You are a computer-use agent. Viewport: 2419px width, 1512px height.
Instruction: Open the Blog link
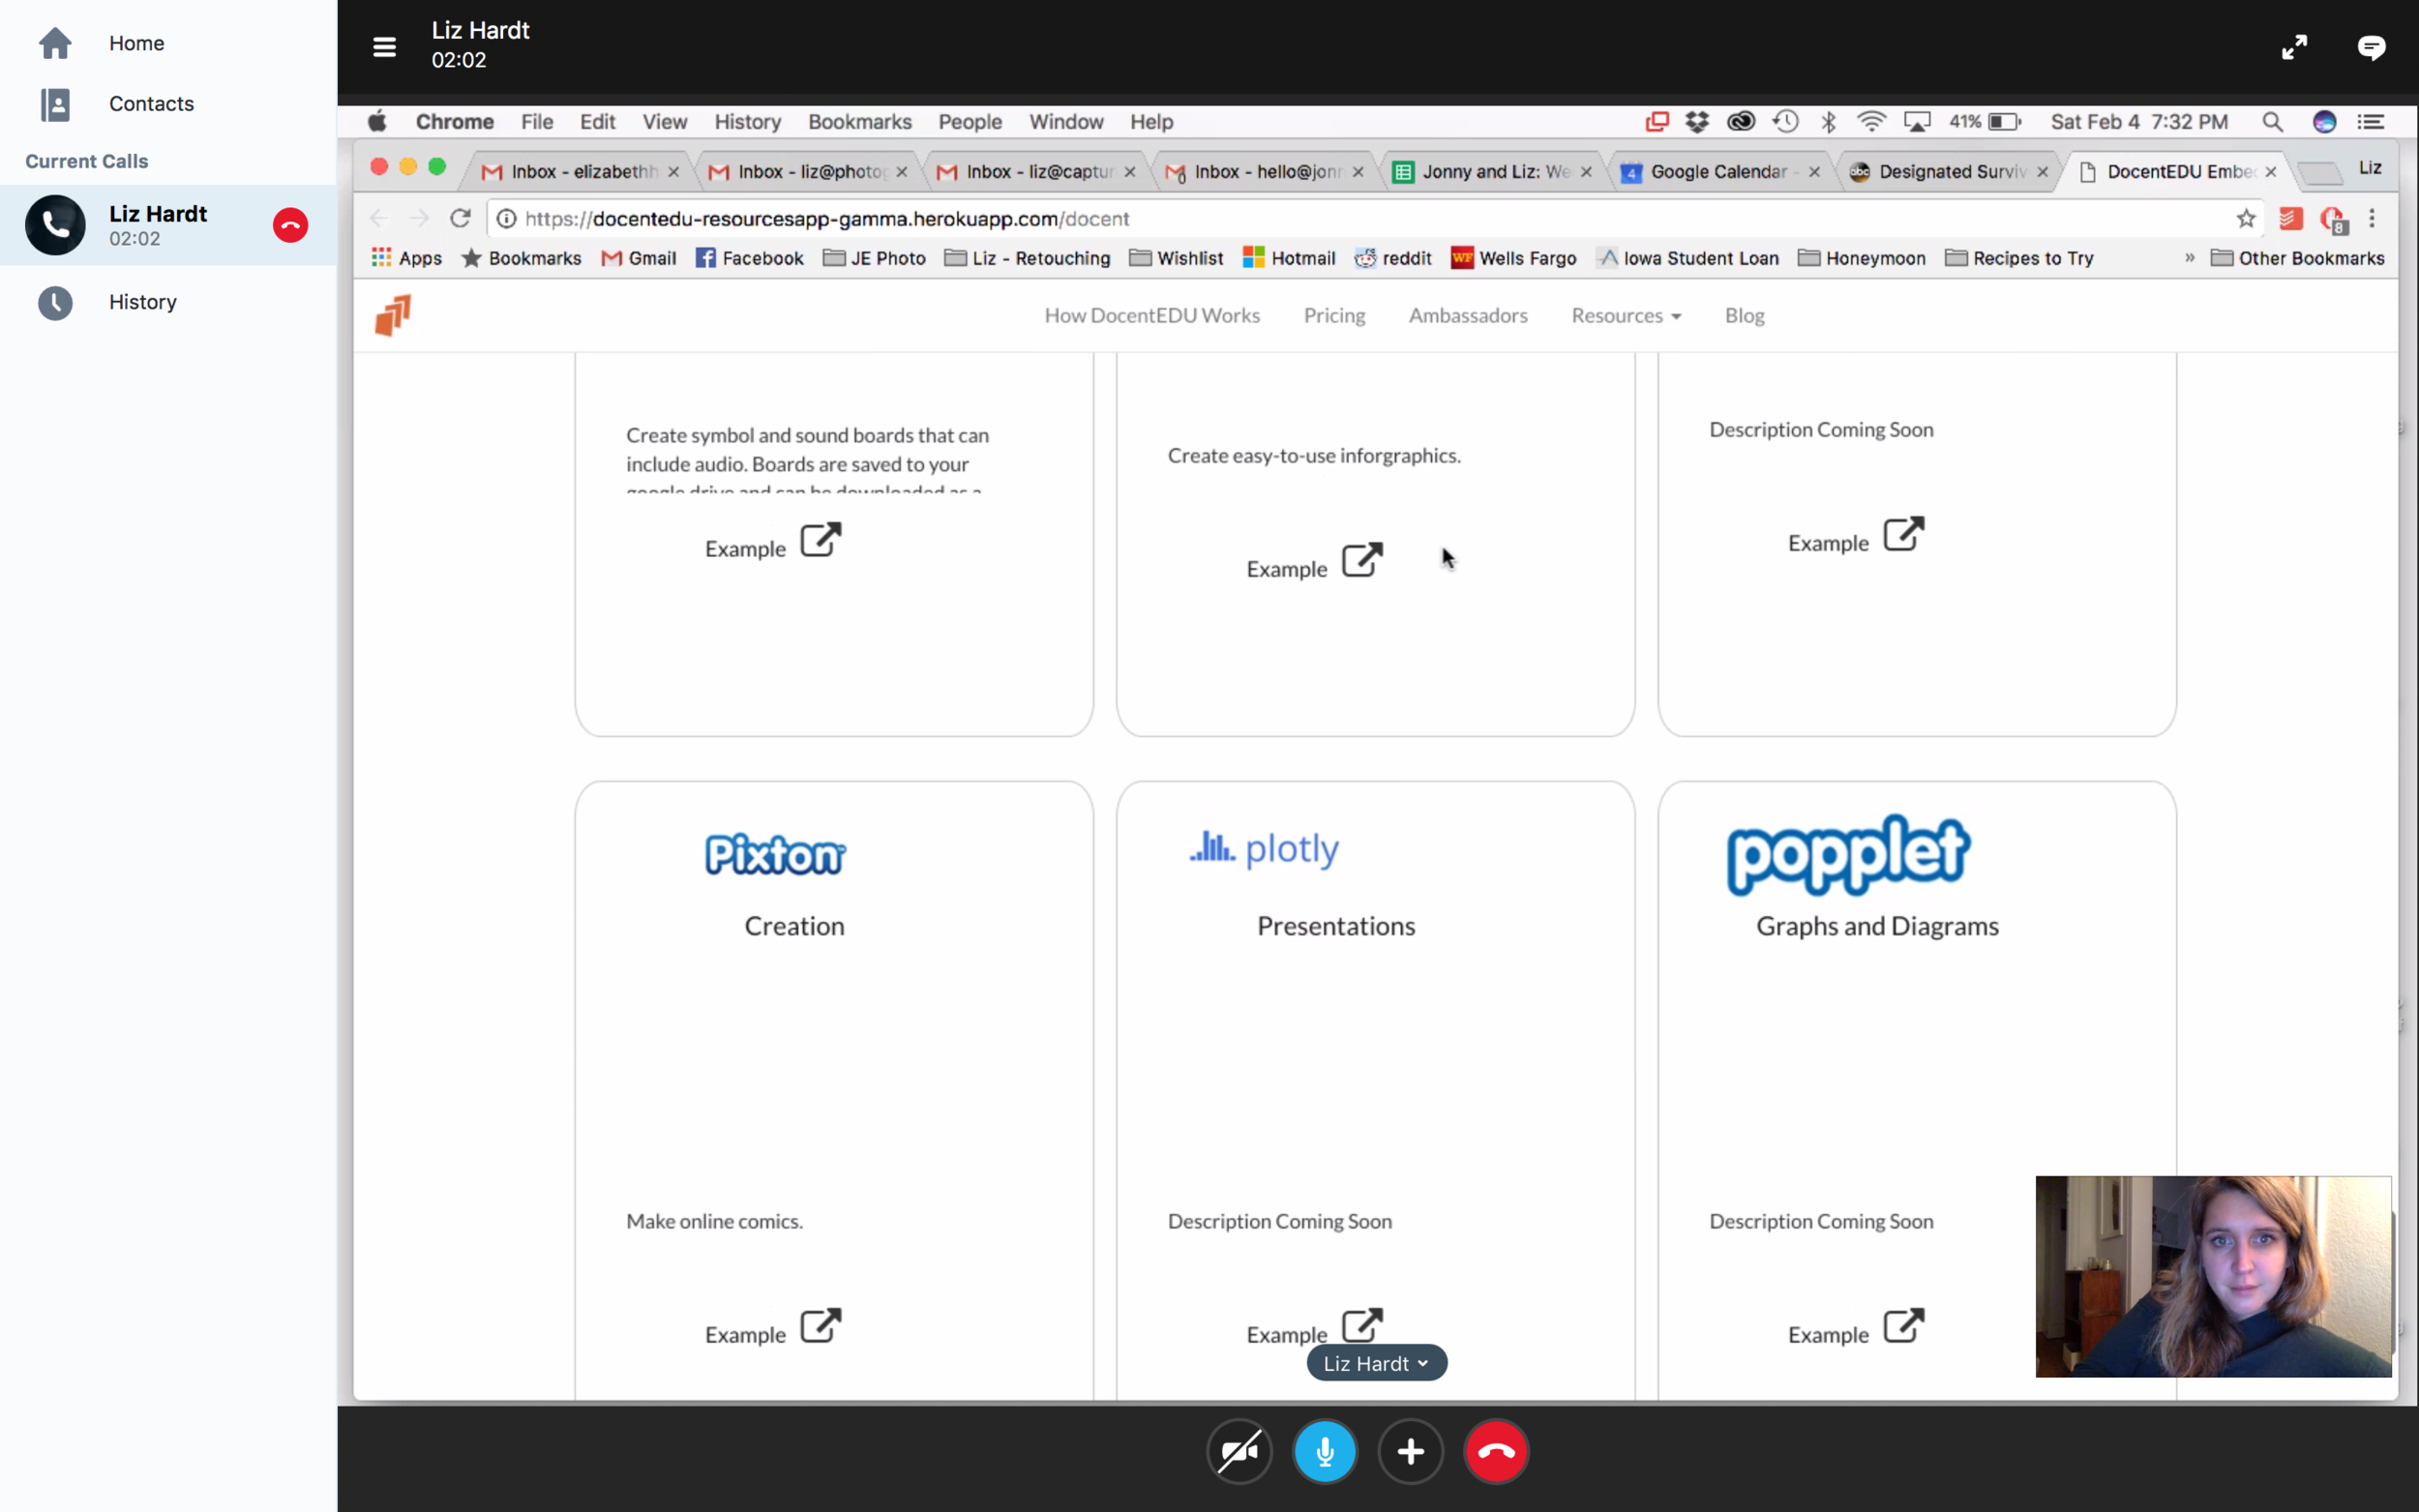click(x=1744, y=315)
